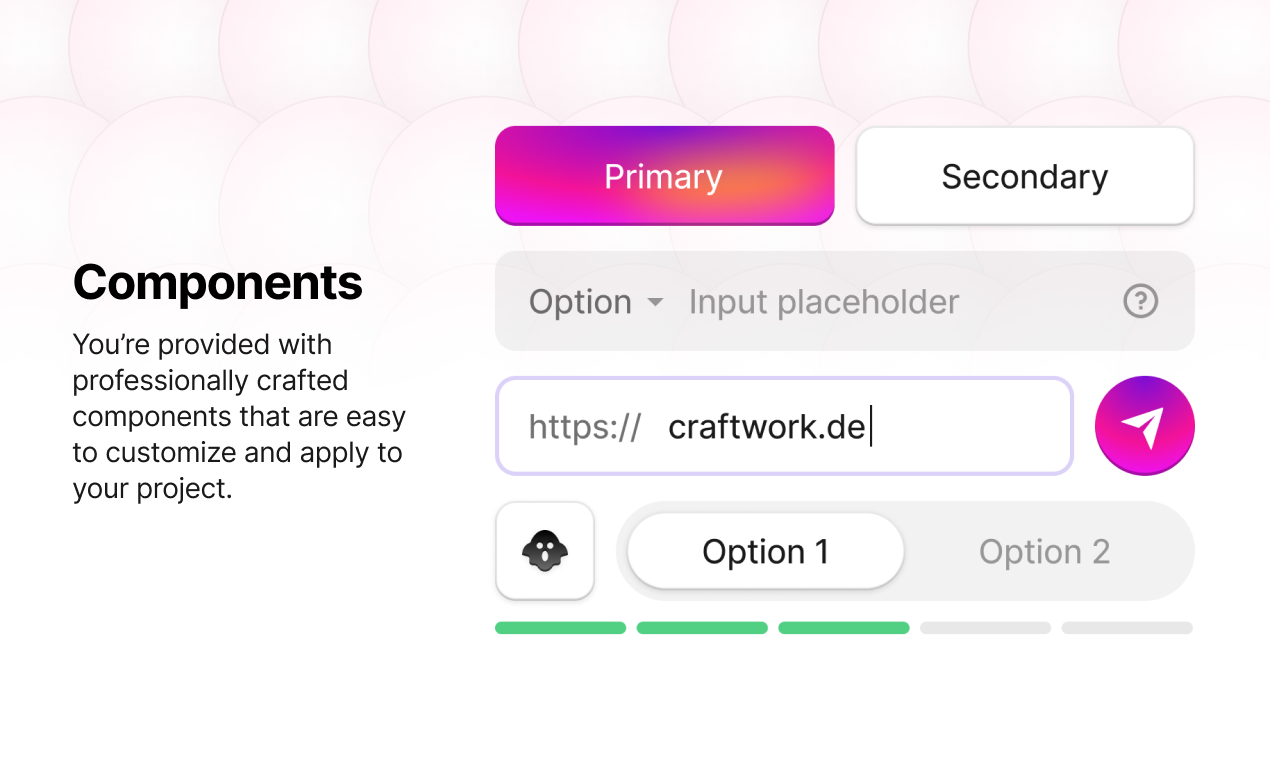1270x760 pixels.
Task: Click the Components heading
Action: click(x=217, y=283)
